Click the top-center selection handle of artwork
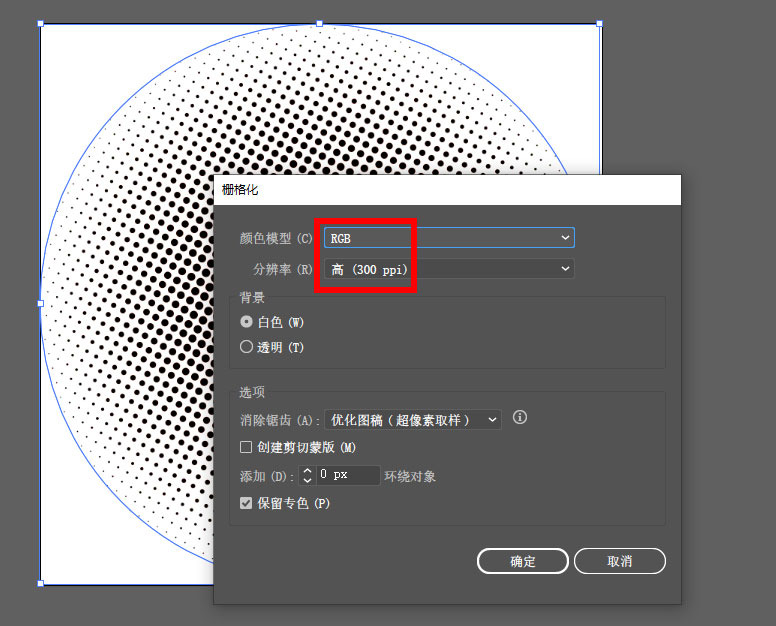The image size is (776, 626). tap(319, 23)
